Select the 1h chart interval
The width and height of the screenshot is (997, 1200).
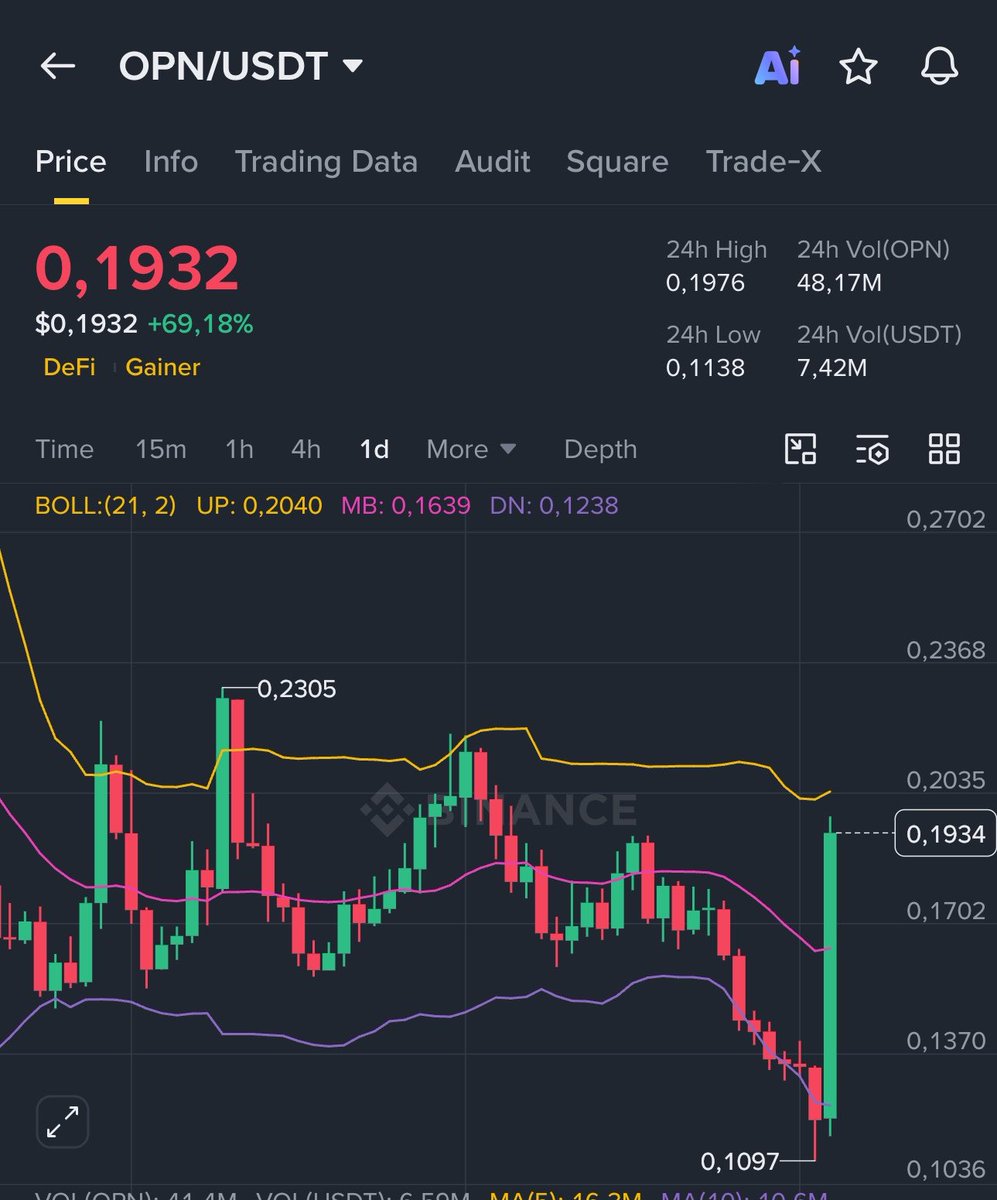pos(239,449)
